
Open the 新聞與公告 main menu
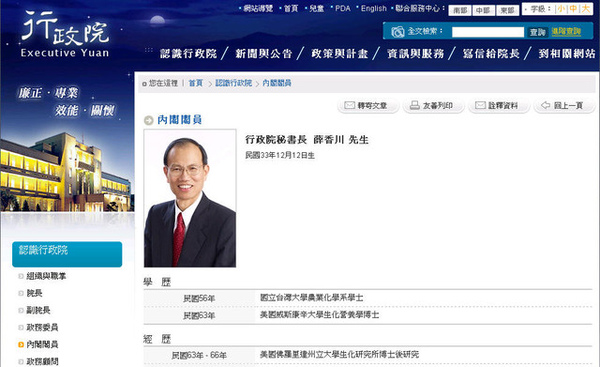pos(264,54)
